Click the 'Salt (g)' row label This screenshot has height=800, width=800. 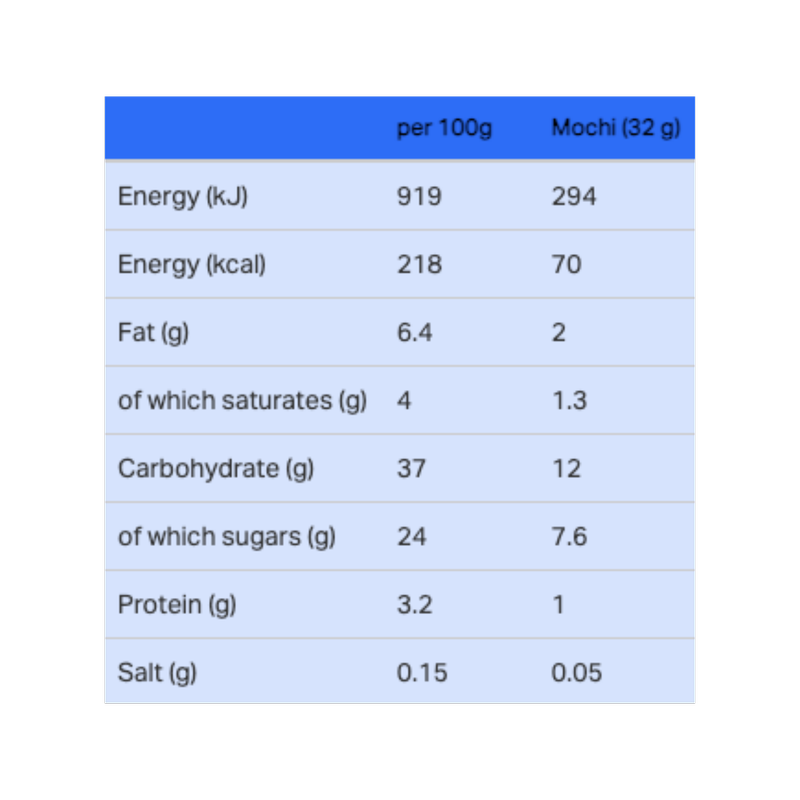click(157, 672)
